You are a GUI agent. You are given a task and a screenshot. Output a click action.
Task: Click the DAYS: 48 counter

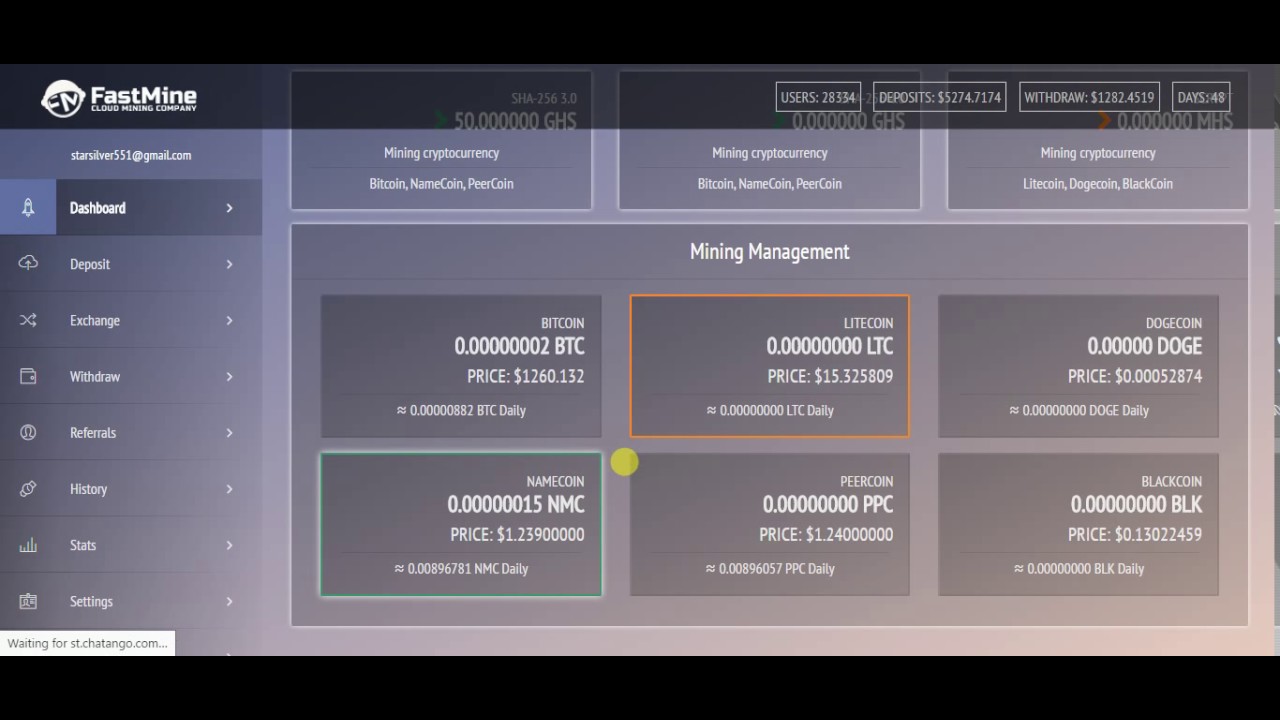(x=1201, y=97)
